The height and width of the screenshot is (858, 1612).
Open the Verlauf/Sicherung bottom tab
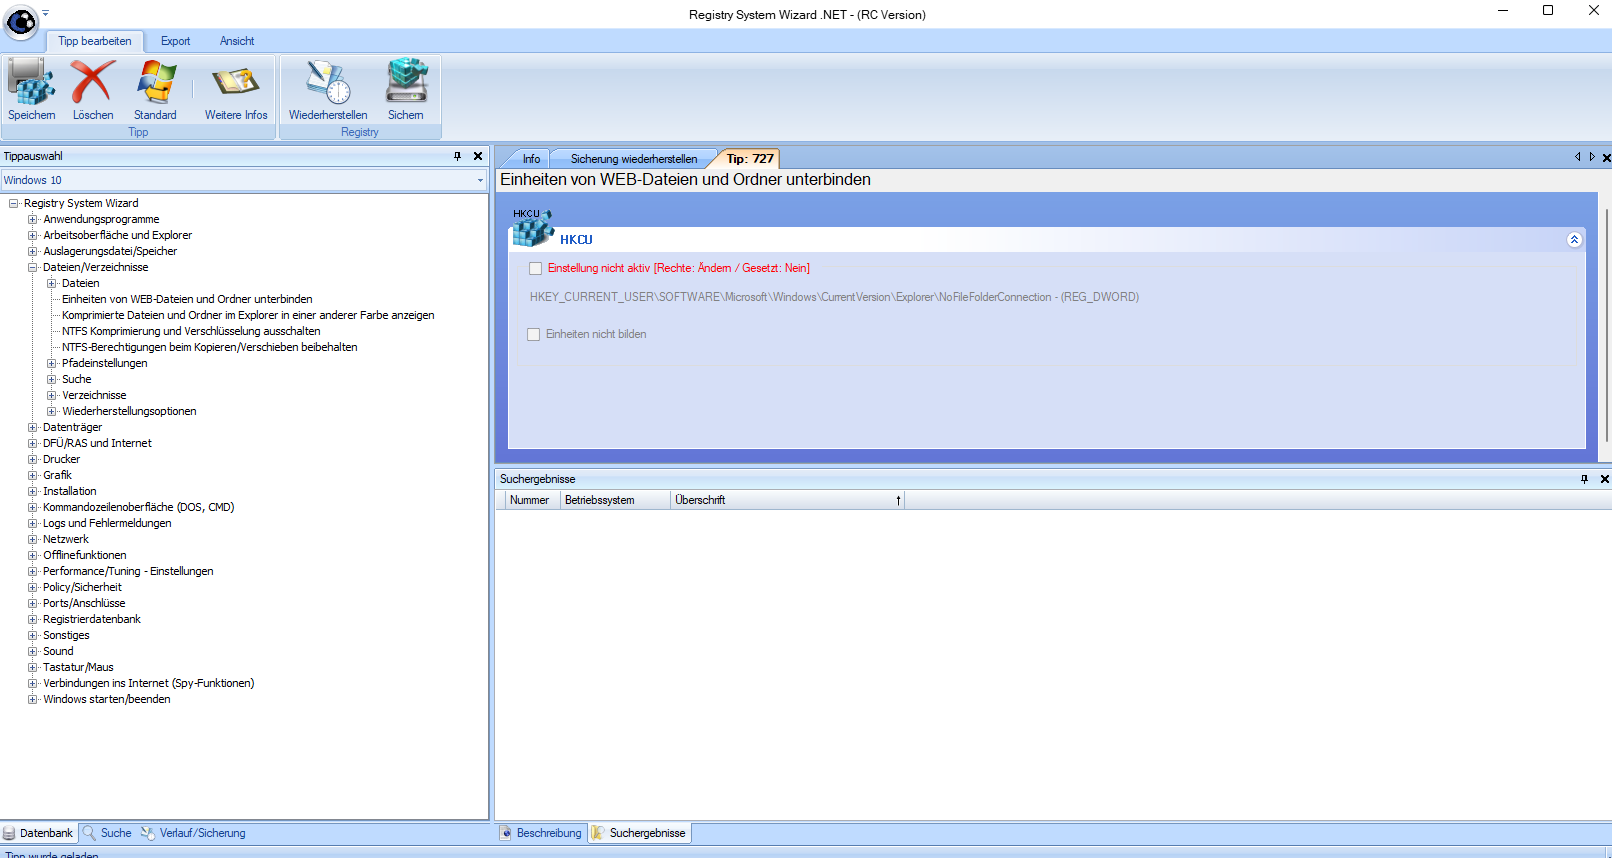pyautogui.click(x=194, y=833)
